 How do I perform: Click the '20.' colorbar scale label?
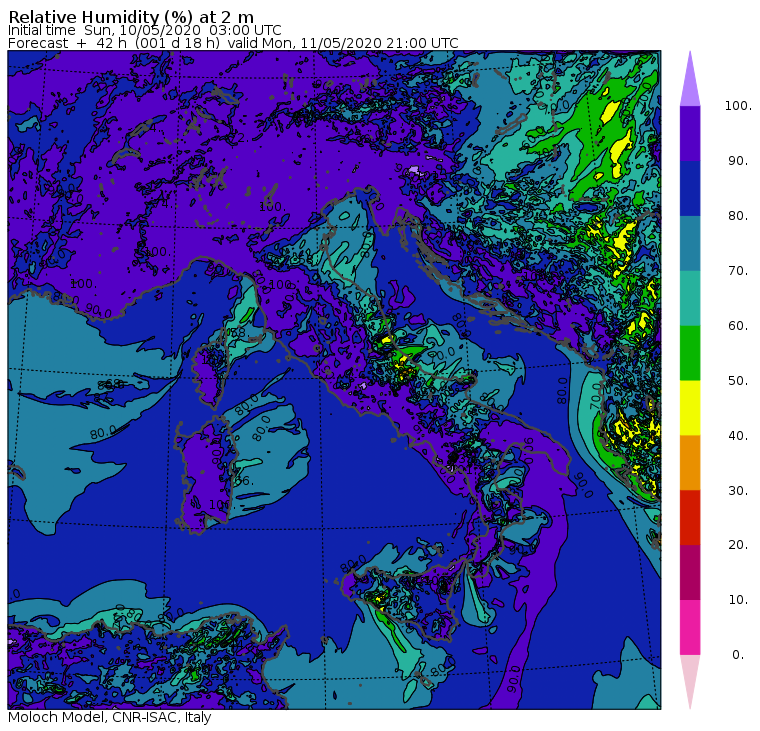[738, 545]
